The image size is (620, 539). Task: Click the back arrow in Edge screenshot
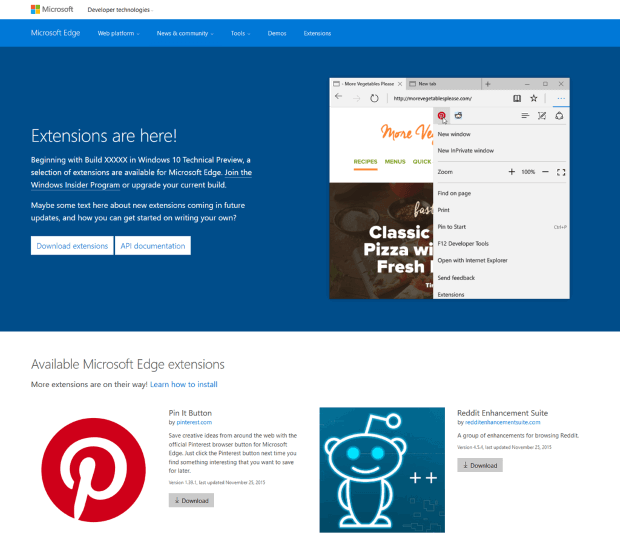pos(338,96)
